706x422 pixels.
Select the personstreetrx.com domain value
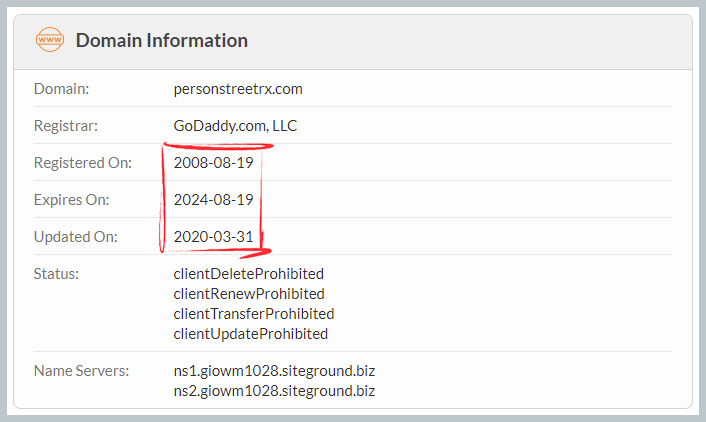coord(238,89)
